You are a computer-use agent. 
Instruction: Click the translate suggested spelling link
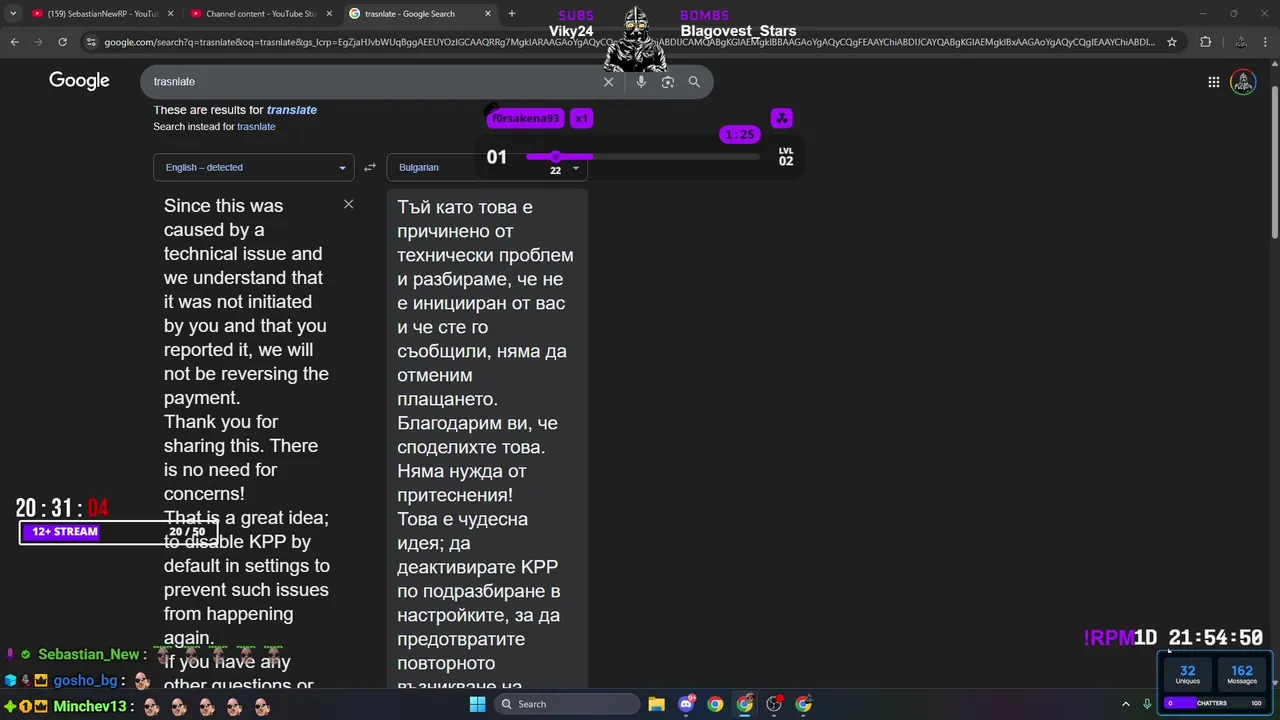[x=292, y=110]
